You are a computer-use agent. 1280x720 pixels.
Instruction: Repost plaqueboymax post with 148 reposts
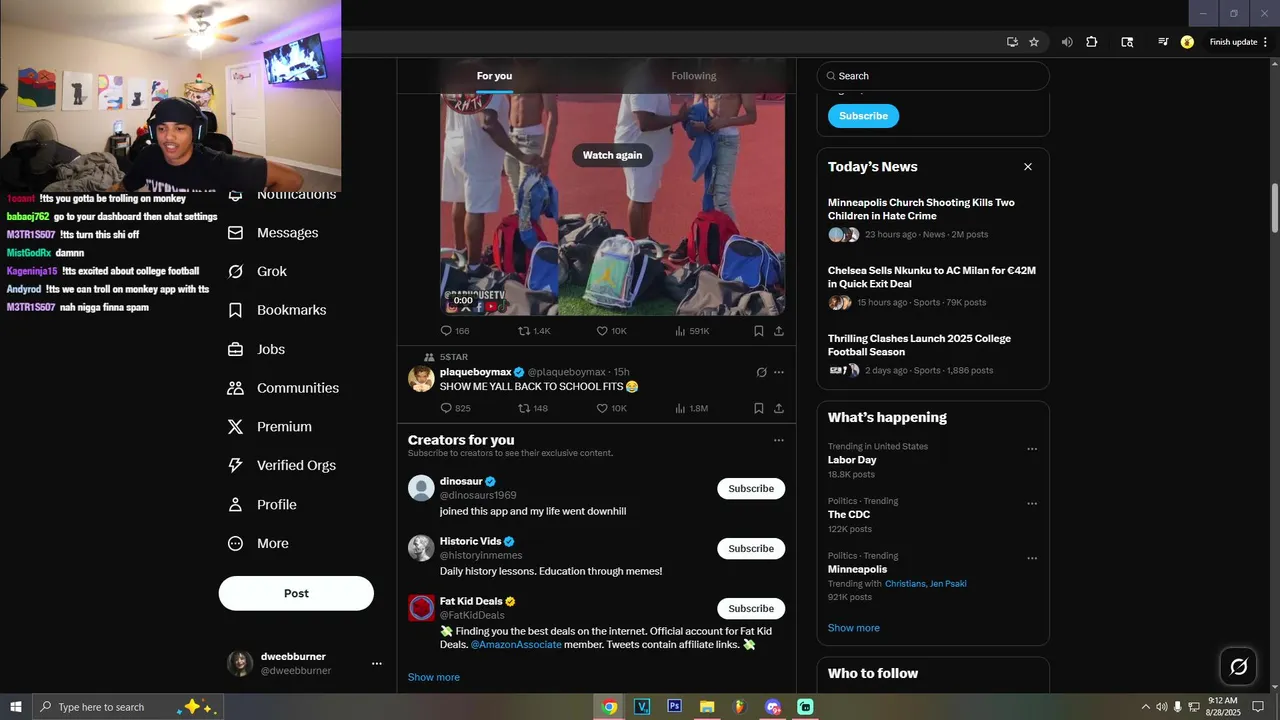(x=533, y=408)
